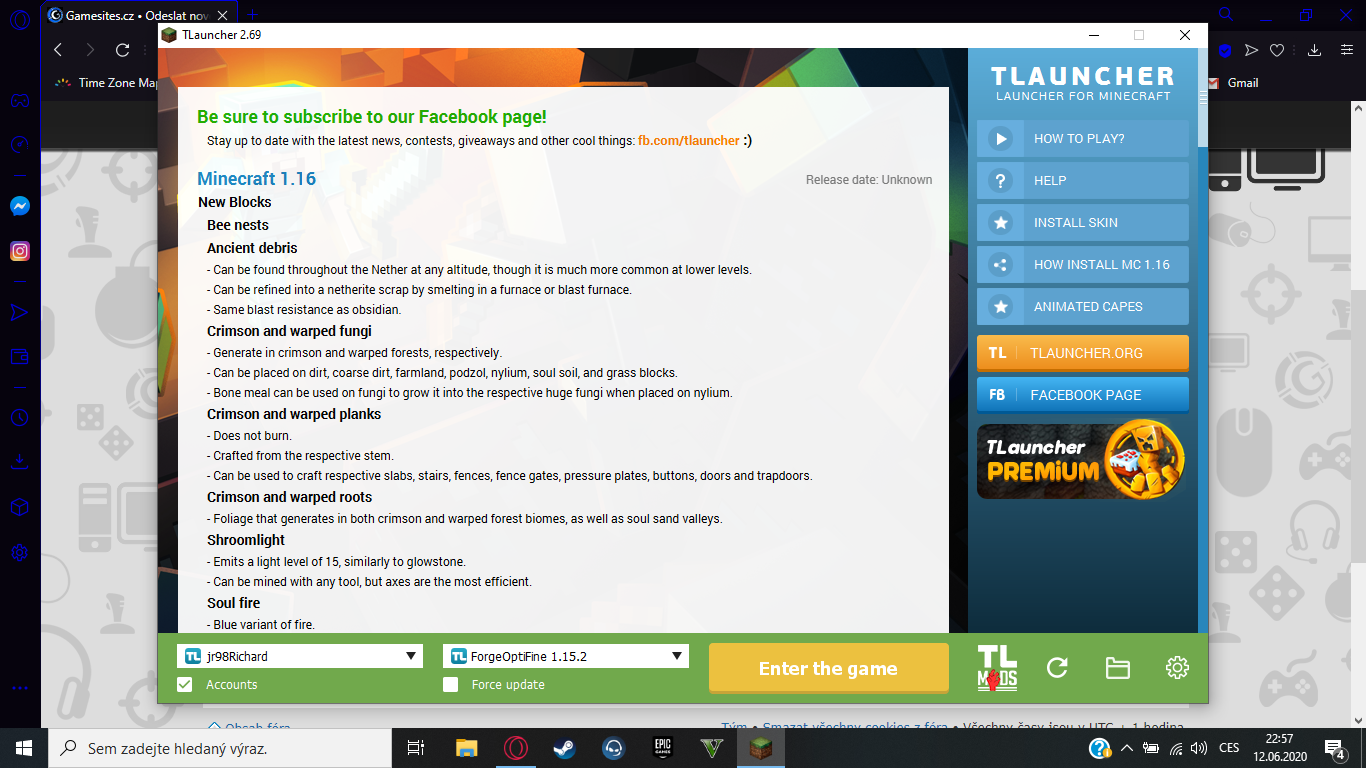The width and height of the screenshot is (1366, 768).
Task: Uncheck the Accounts checkbox
Action: coord(185,685)
